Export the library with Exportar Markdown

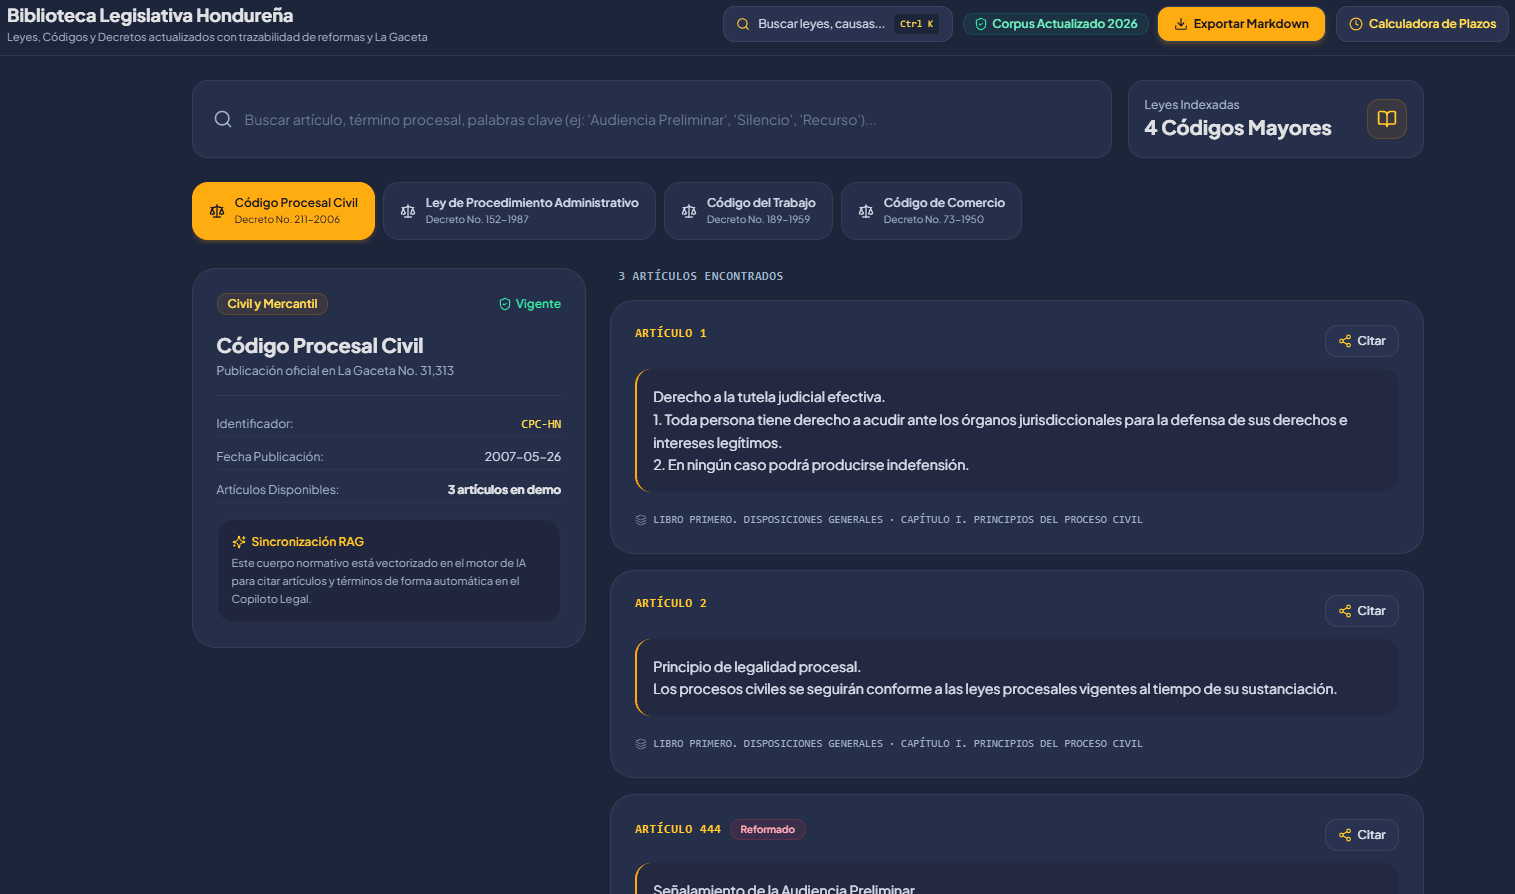(x=1241, y=24)
